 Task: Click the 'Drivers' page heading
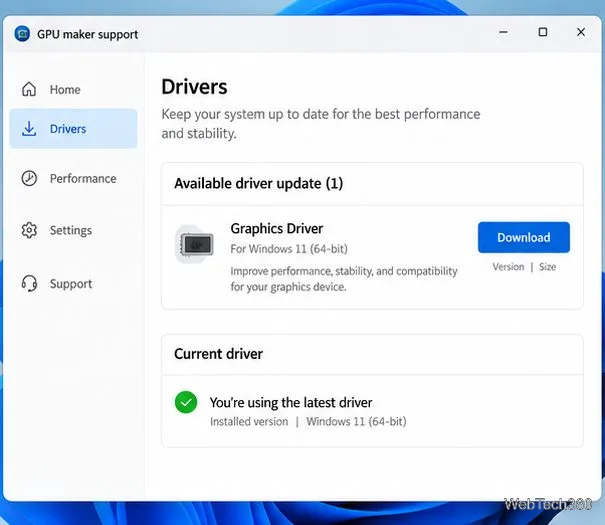click(x=194, y=87)
